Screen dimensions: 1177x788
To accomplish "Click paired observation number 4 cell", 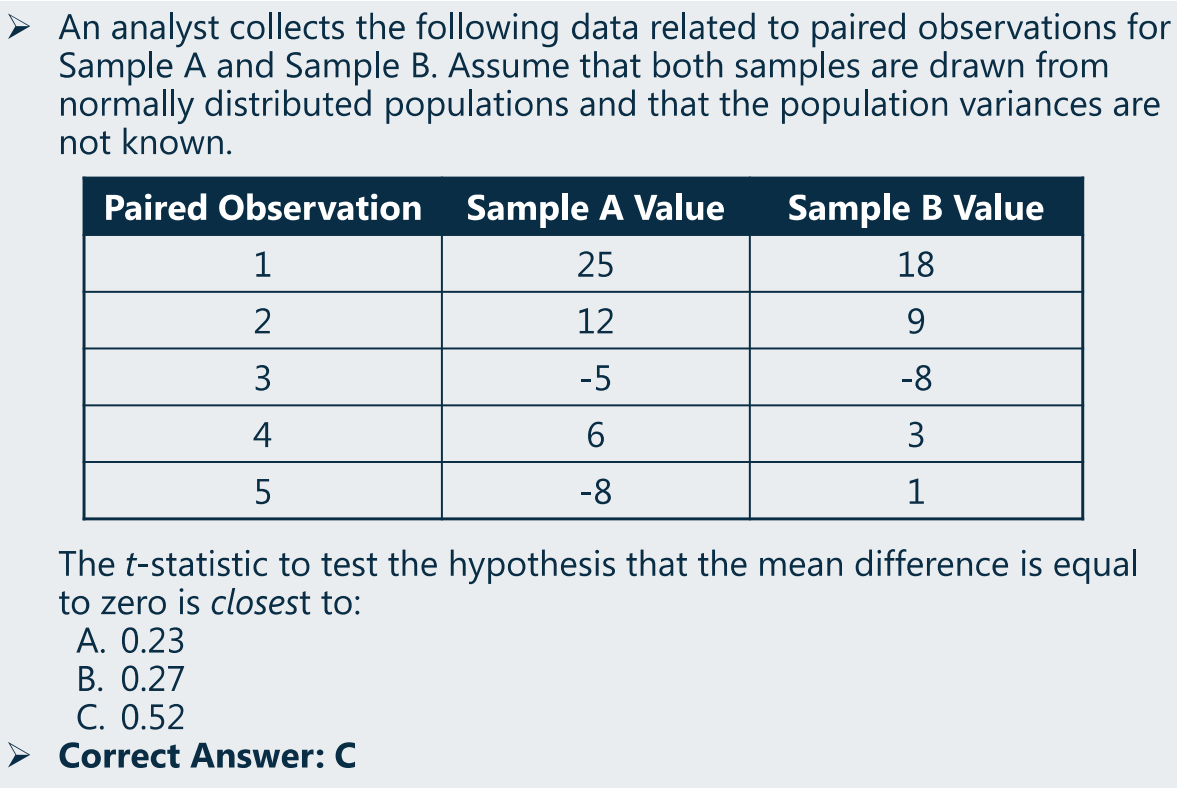I will coord(263,435).
